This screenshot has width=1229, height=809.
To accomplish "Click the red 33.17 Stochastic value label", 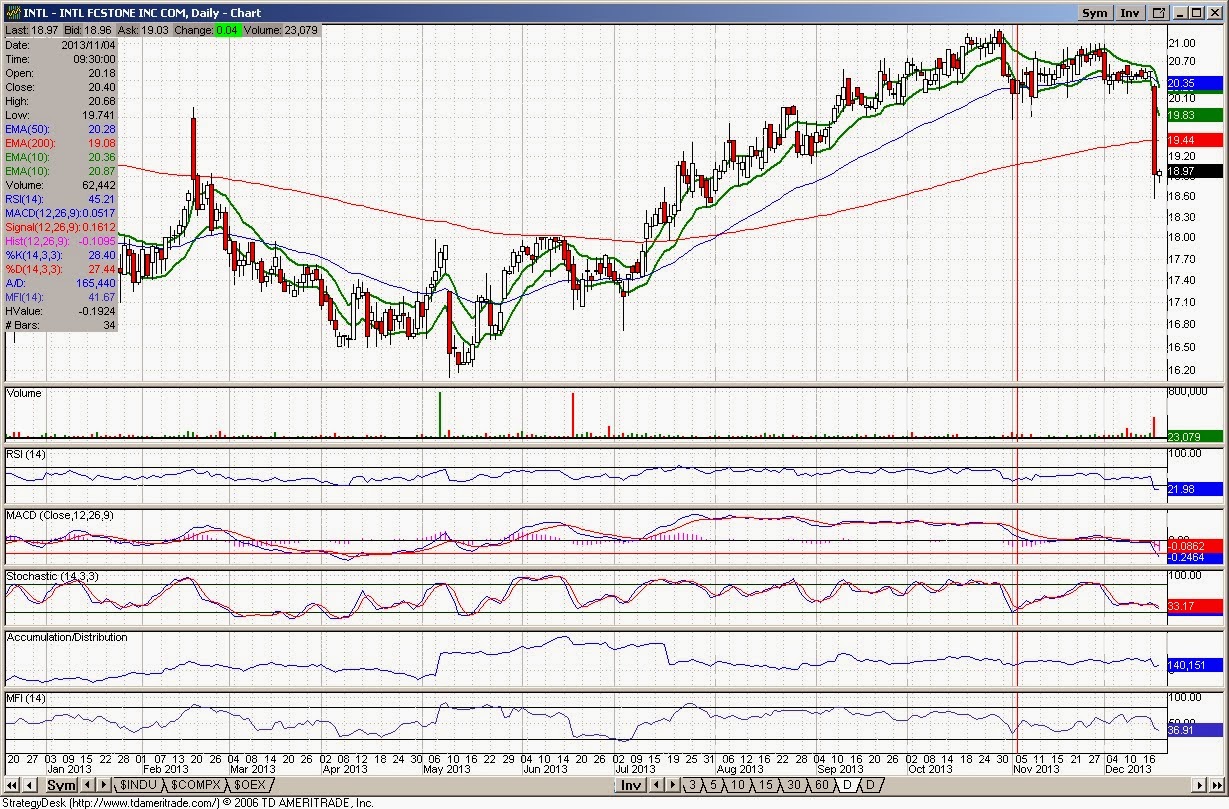I will [1195, 606].
